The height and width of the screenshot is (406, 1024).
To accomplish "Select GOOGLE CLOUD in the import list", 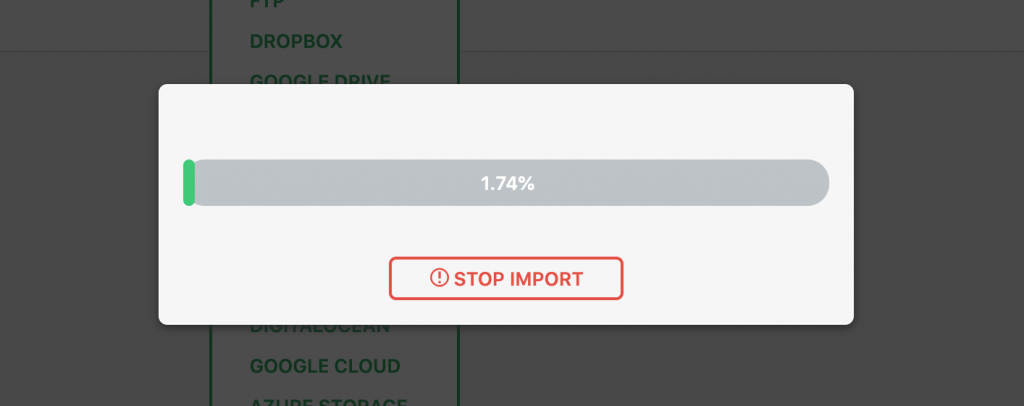I will point(325,366).
